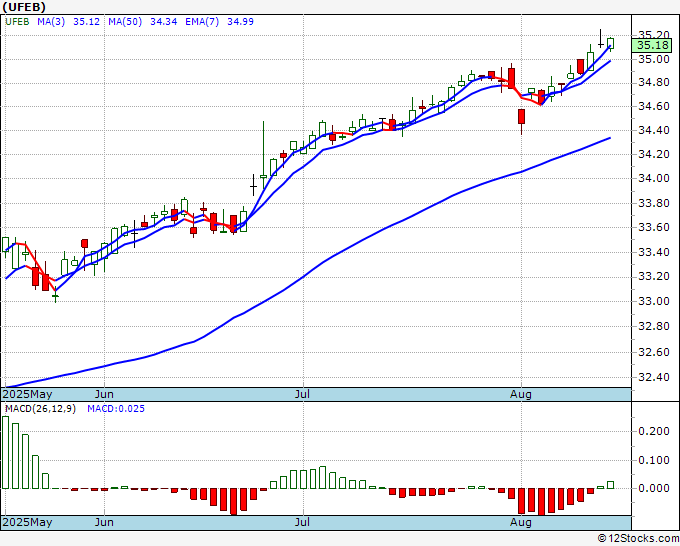Viewport: 680px width, 546px height.
Task: Click the 33.40 price axis label
Action: tap(654, 252)
